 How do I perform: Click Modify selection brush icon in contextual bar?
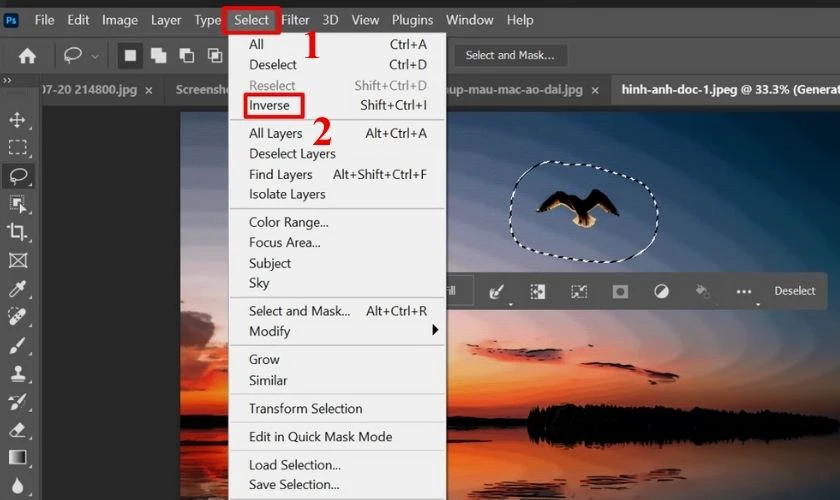(497, 292)
